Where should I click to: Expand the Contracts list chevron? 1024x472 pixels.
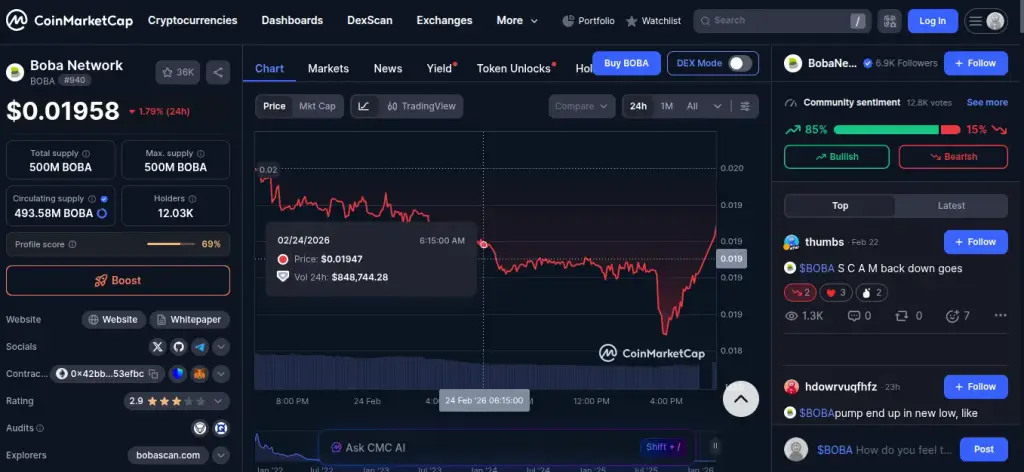[x=221, y=374]
